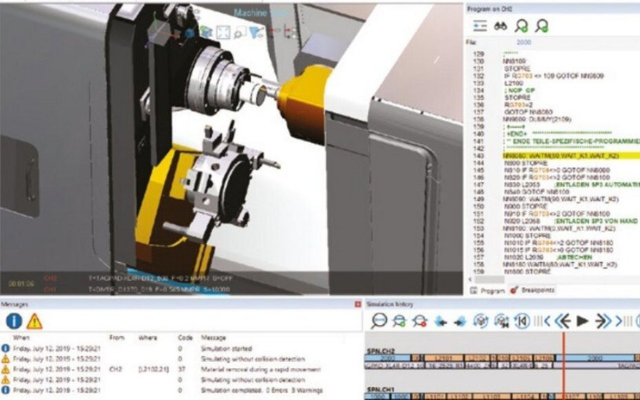Click the single step back arrow button

pyautogui.click(x=547, y=321)
